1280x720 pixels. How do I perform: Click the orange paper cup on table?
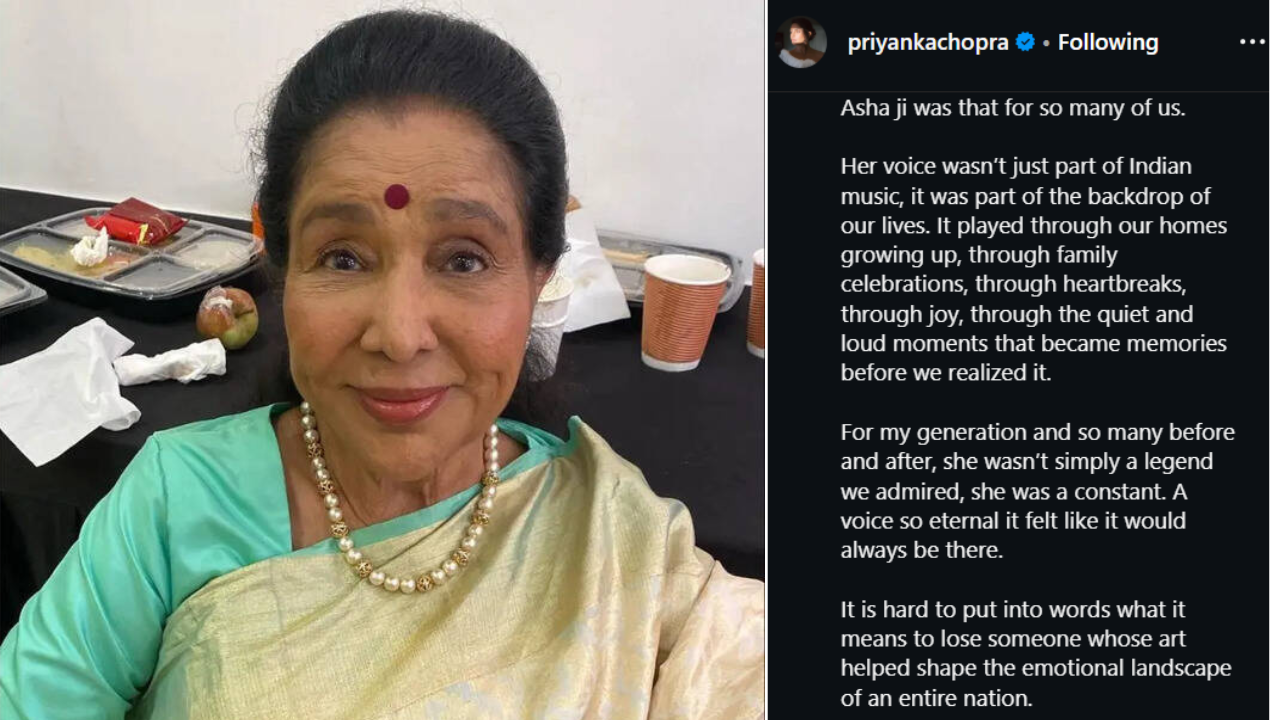click(x=685, y=311)
